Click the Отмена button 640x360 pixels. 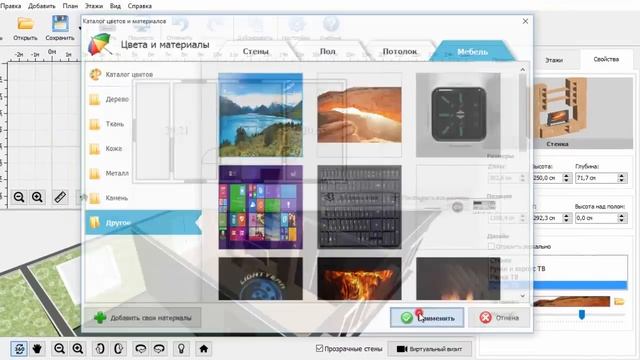pos(499,318)
